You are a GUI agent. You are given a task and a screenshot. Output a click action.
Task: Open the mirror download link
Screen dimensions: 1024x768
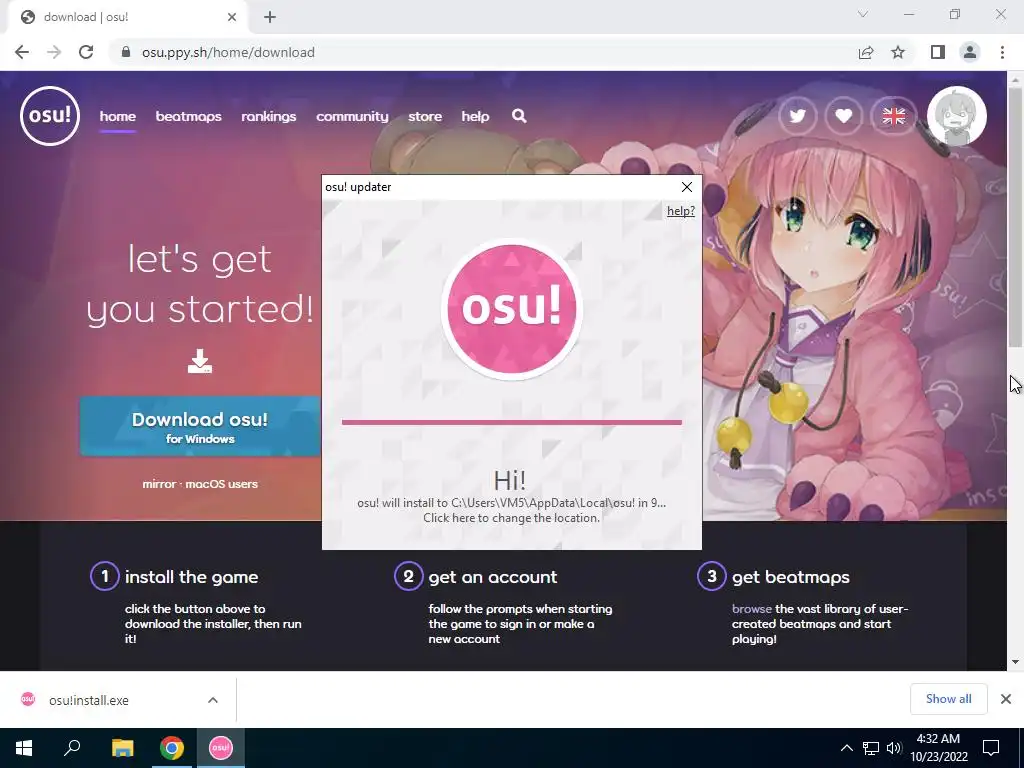pos(159,484)
